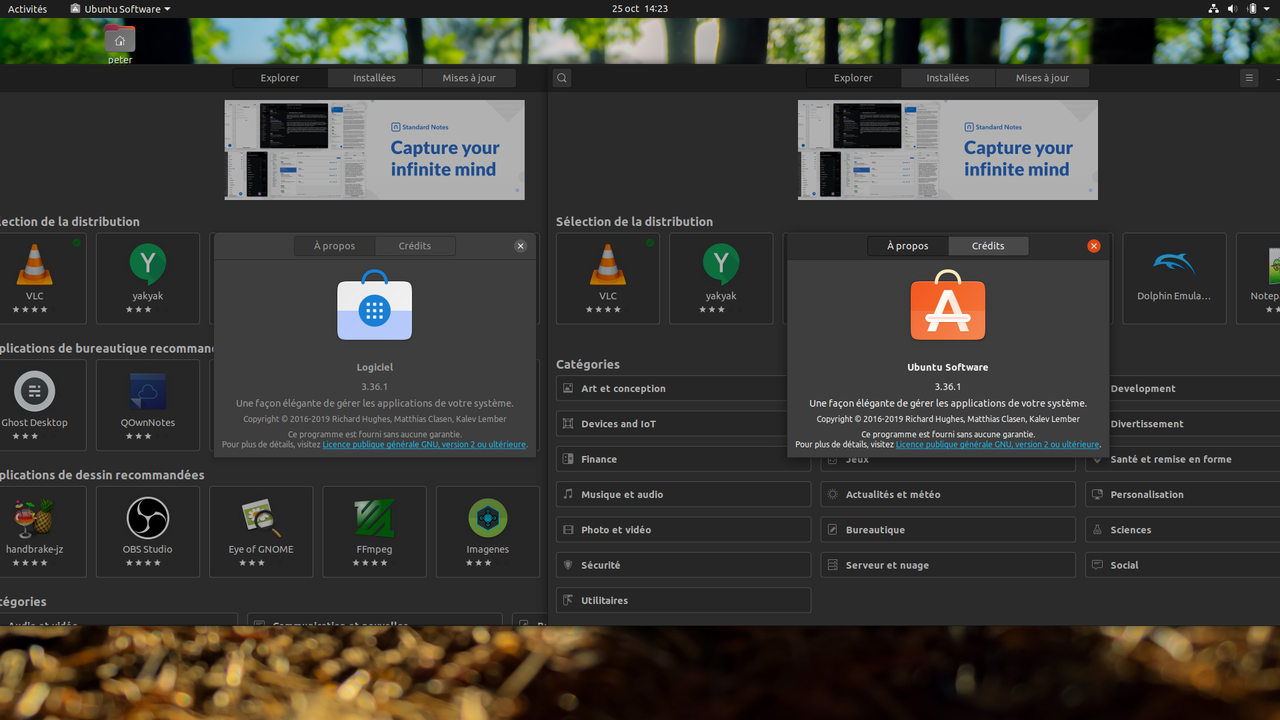1280x720 pixels.
Task: Open the hamburger menu in the right window
Action: [x=1249, y=78]
